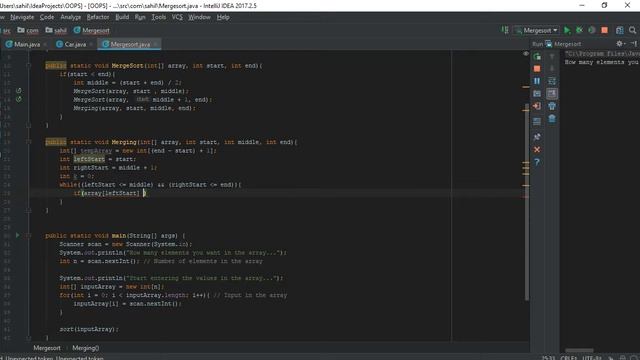Click recursive call gutter icon at second MergeSort call

tap(18, 99)
